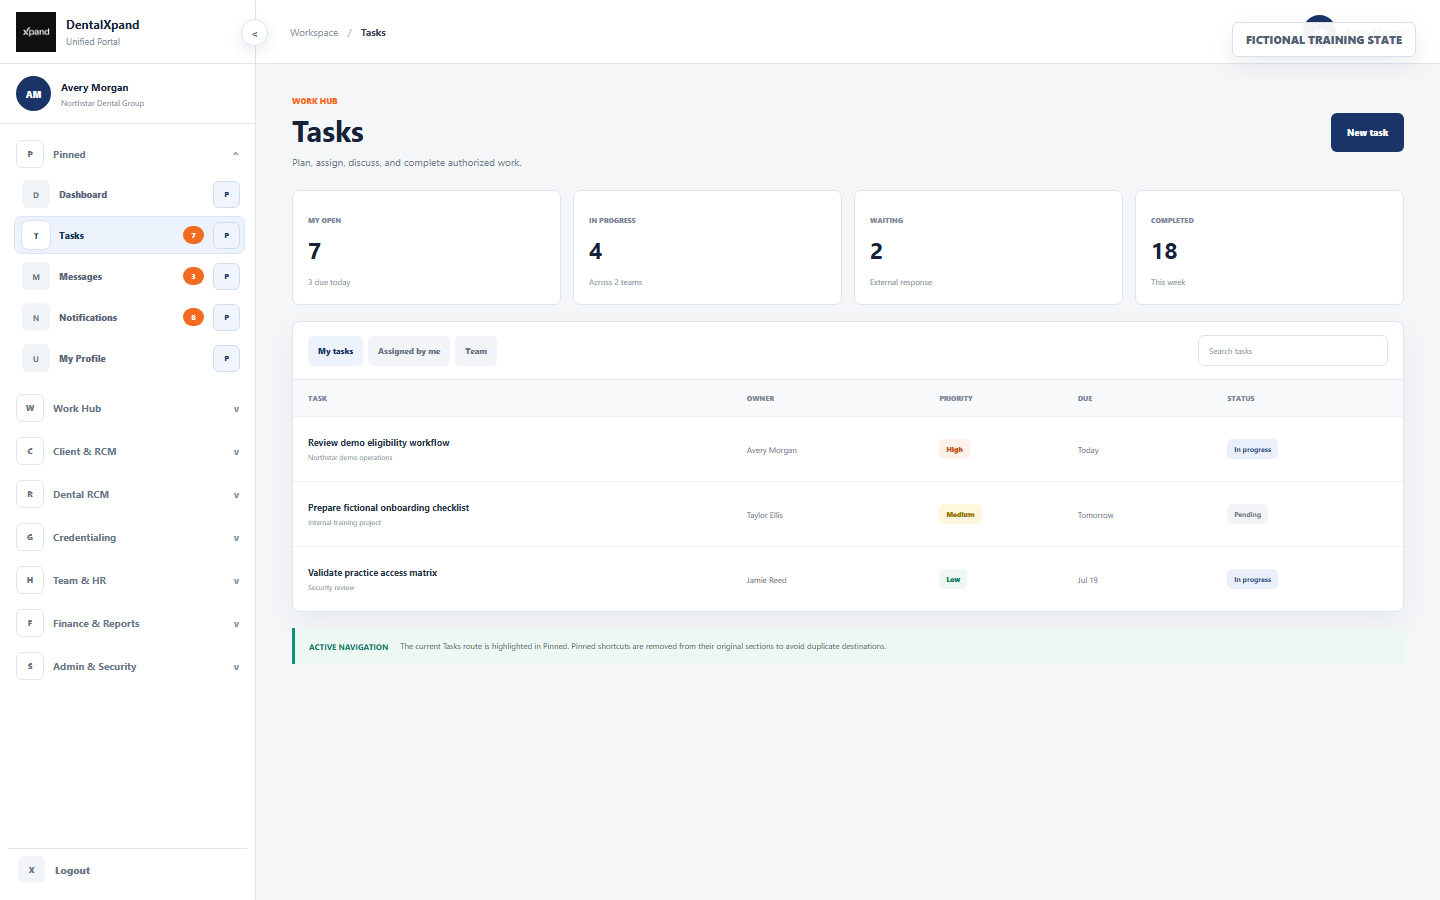1440x900 pixels.
Task: Open My Profile from the sidebar
Action: [82, 359]
